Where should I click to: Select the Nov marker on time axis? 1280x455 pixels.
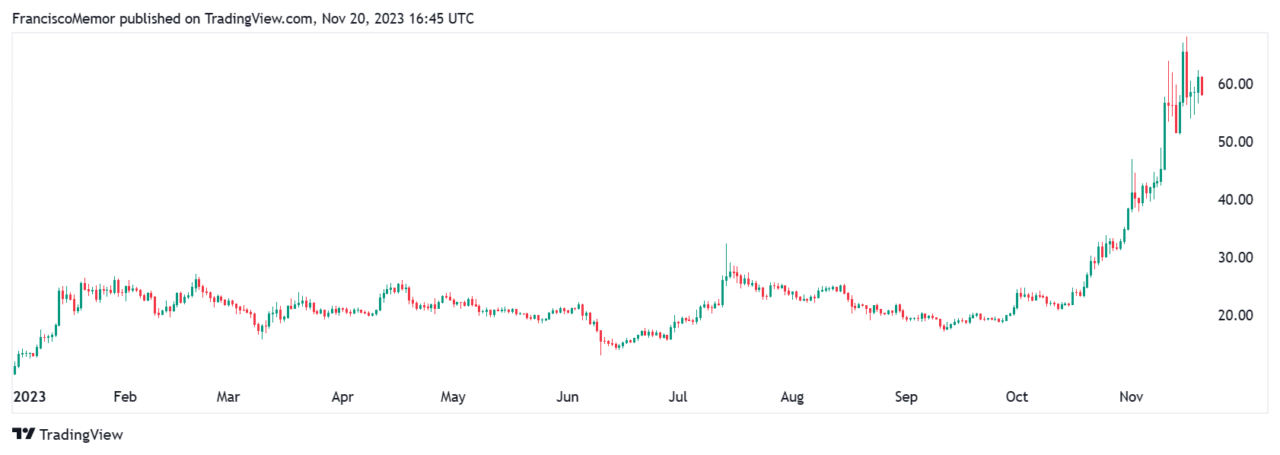[1131, 397]
